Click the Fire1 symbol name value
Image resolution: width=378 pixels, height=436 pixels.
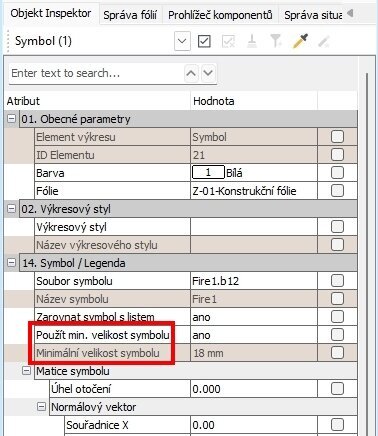coord(204,299)
